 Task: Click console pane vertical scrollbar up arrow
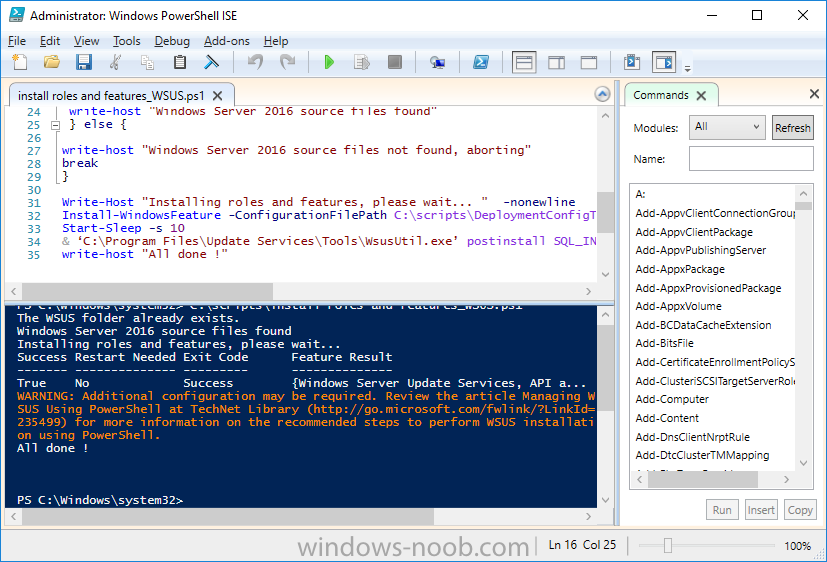tap(605, 315)
